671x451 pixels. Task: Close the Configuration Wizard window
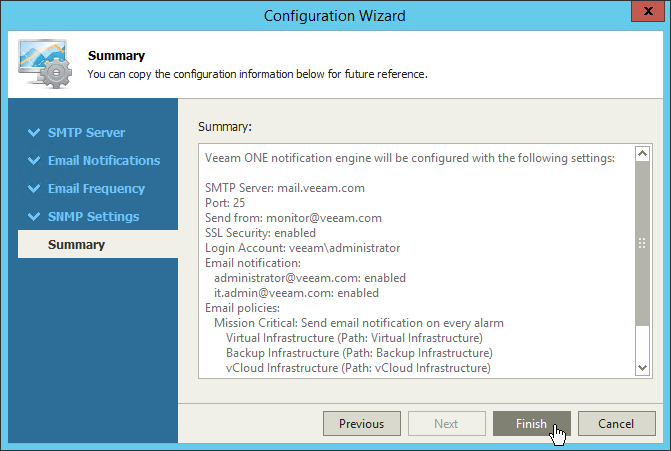641,13
